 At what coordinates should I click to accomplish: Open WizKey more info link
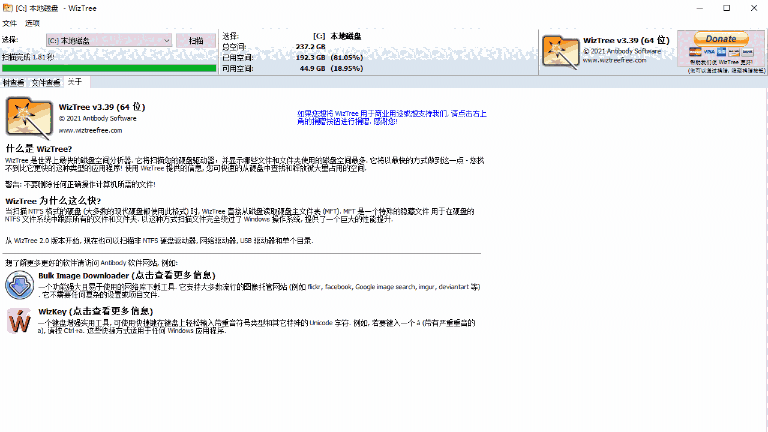pos(96,312)
